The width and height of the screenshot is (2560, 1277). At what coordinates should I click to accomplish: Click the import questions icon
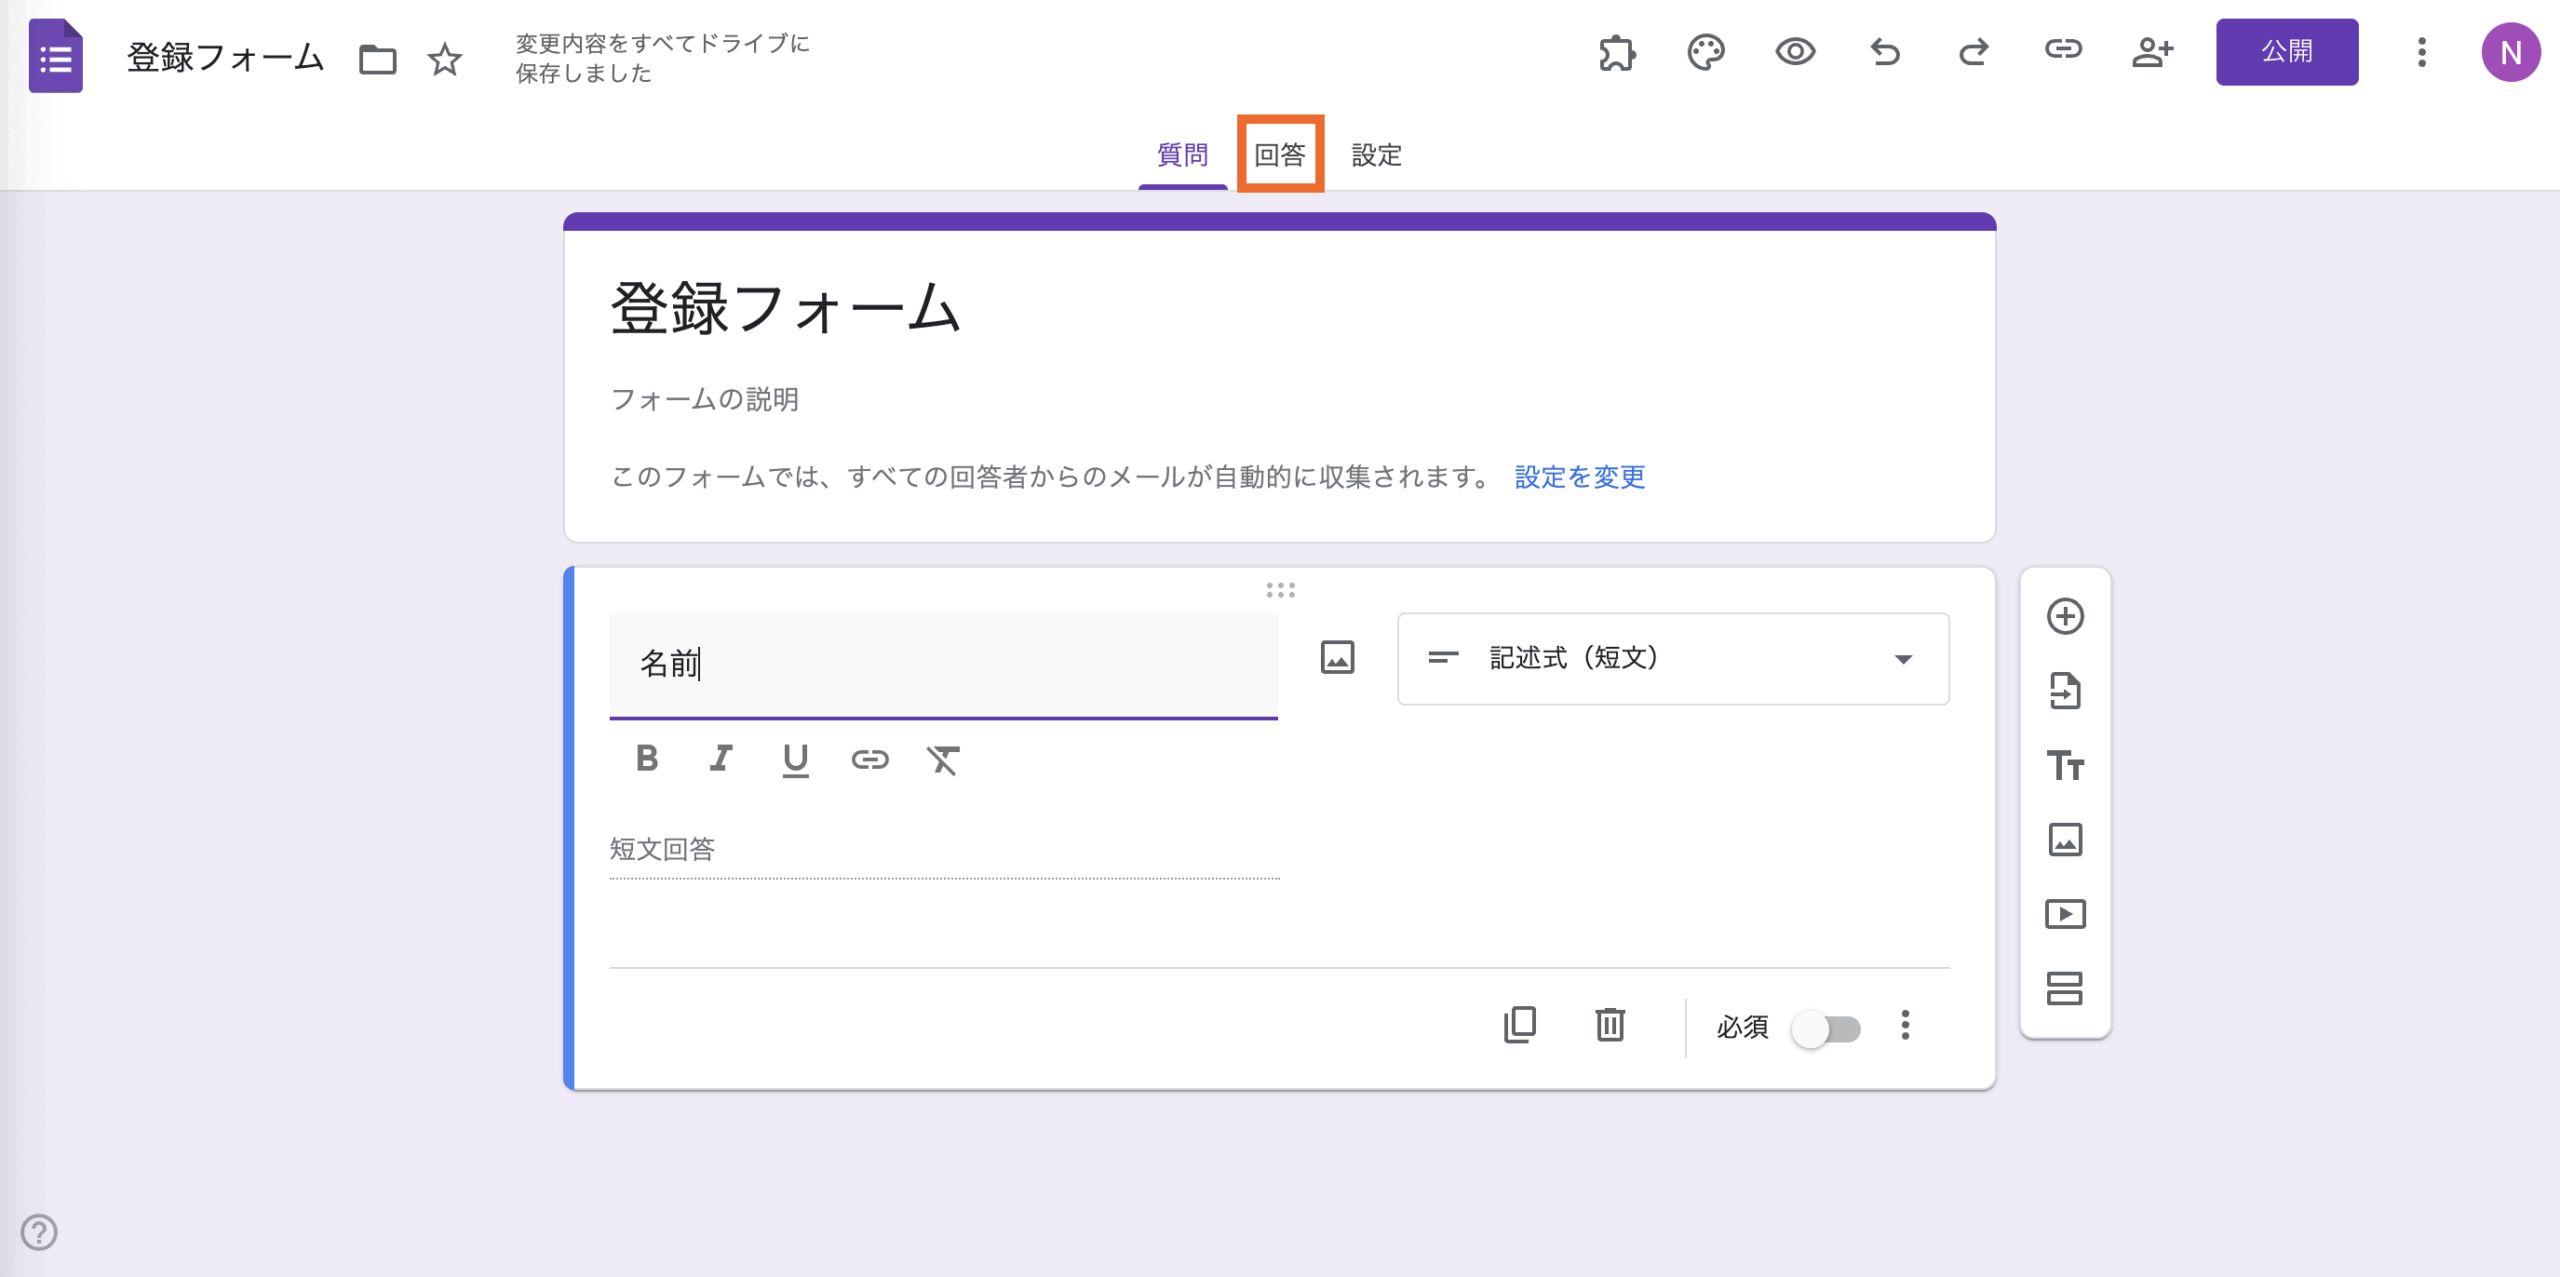(x=2065, y=691)
